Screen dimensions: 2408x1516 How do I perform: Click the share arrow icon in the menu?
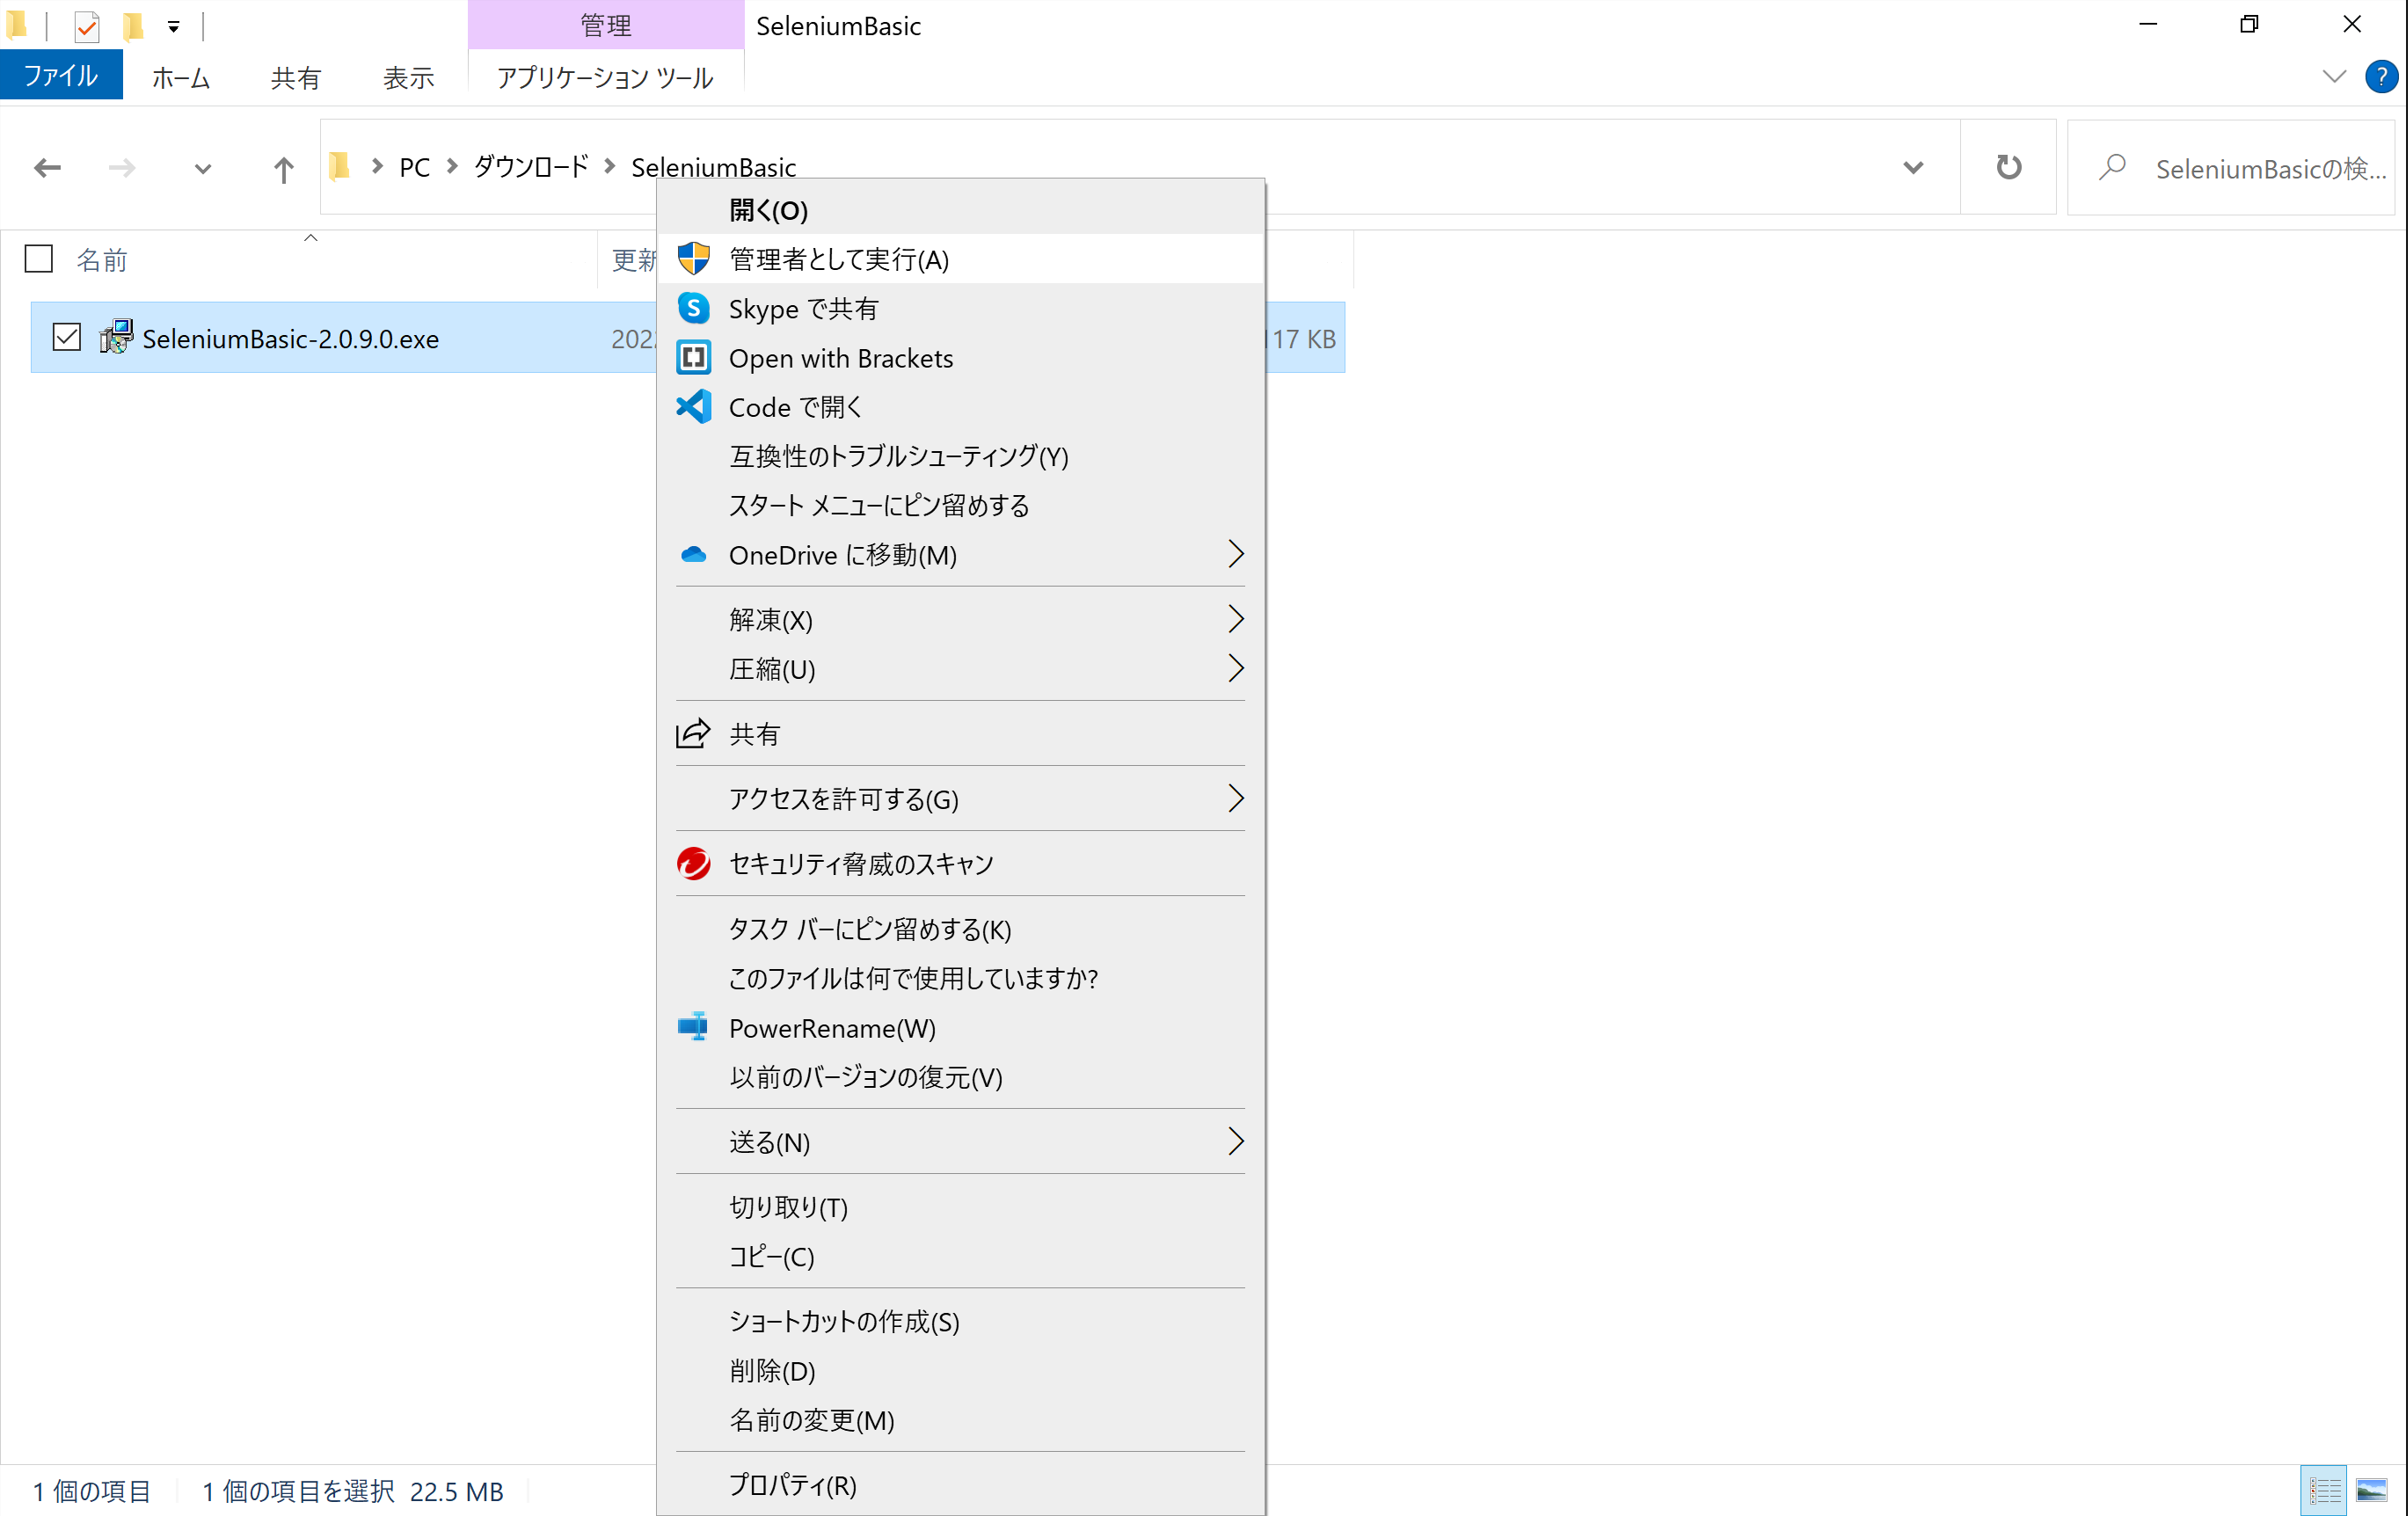click(x=693, y=734)
